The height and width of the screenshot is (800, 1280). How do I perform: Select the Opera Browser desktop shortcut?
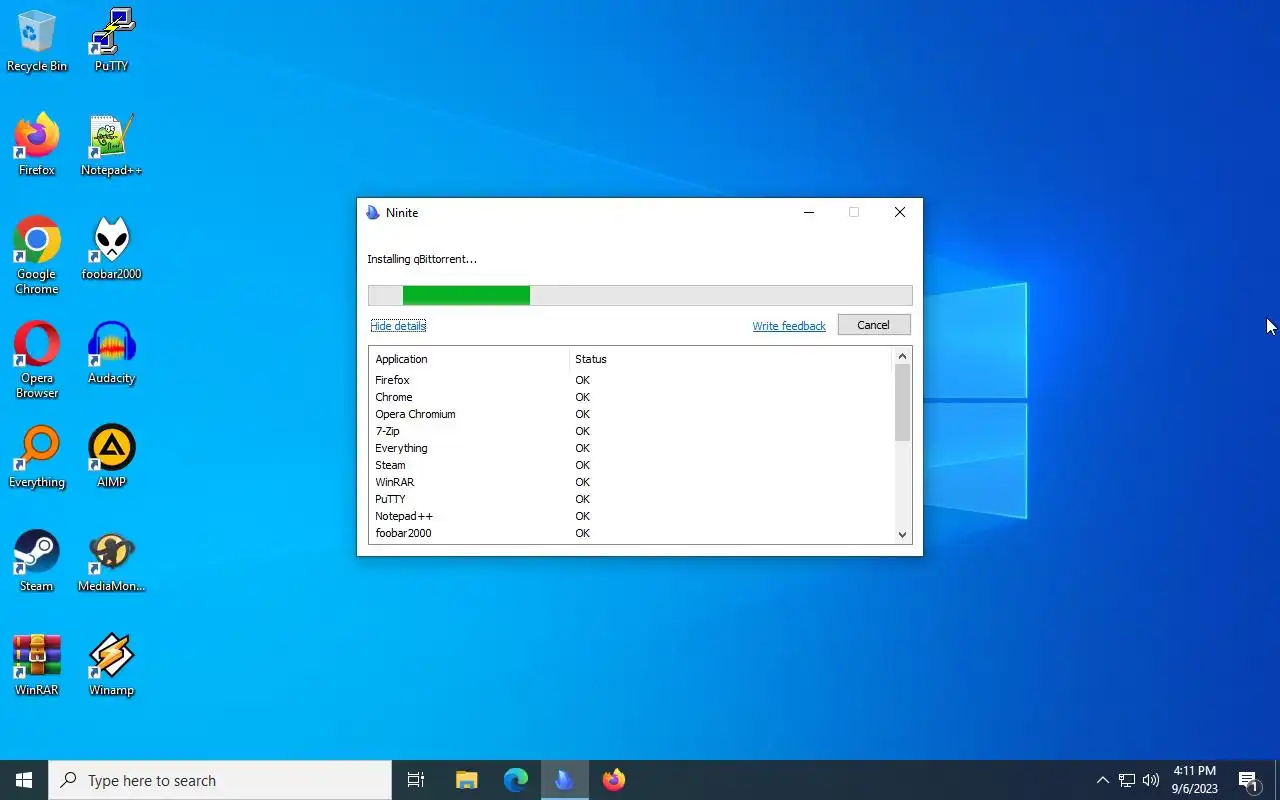pos(37,360)
